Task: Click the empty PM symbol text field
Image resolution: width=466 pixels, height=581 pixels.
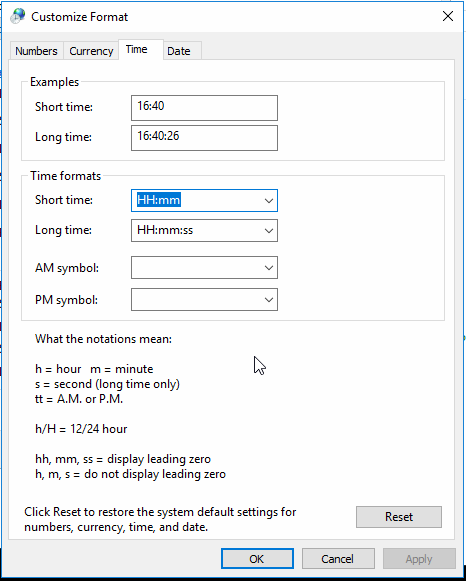Action: point(196,299)
